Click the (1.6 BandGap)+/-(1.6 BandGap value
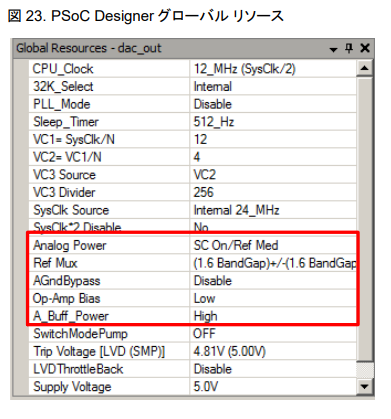 click(275, 263)
